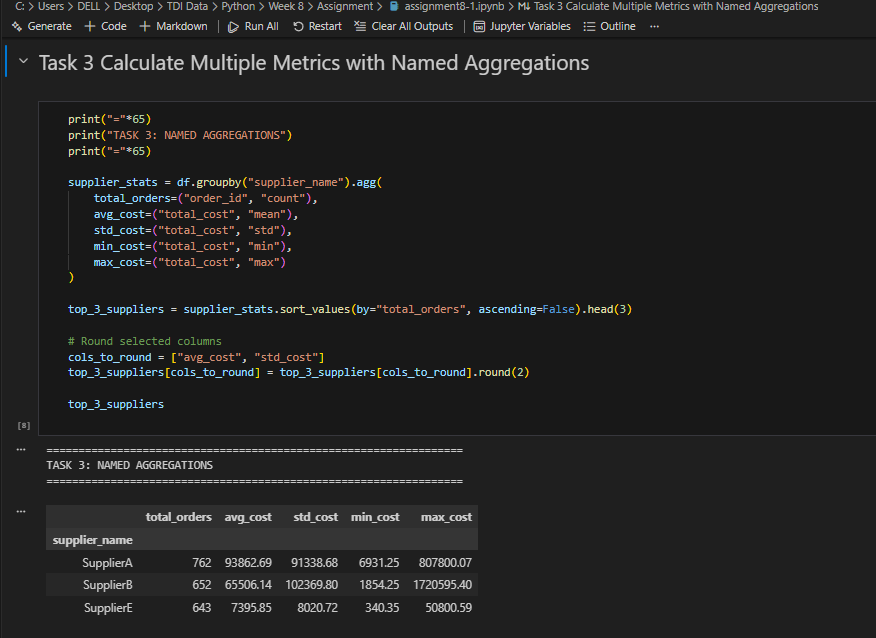Click the 'TASK 3: NAMED AGGREGATIONS' output text
This screenshot has width=876, height=638.
[x=130, y=465]
